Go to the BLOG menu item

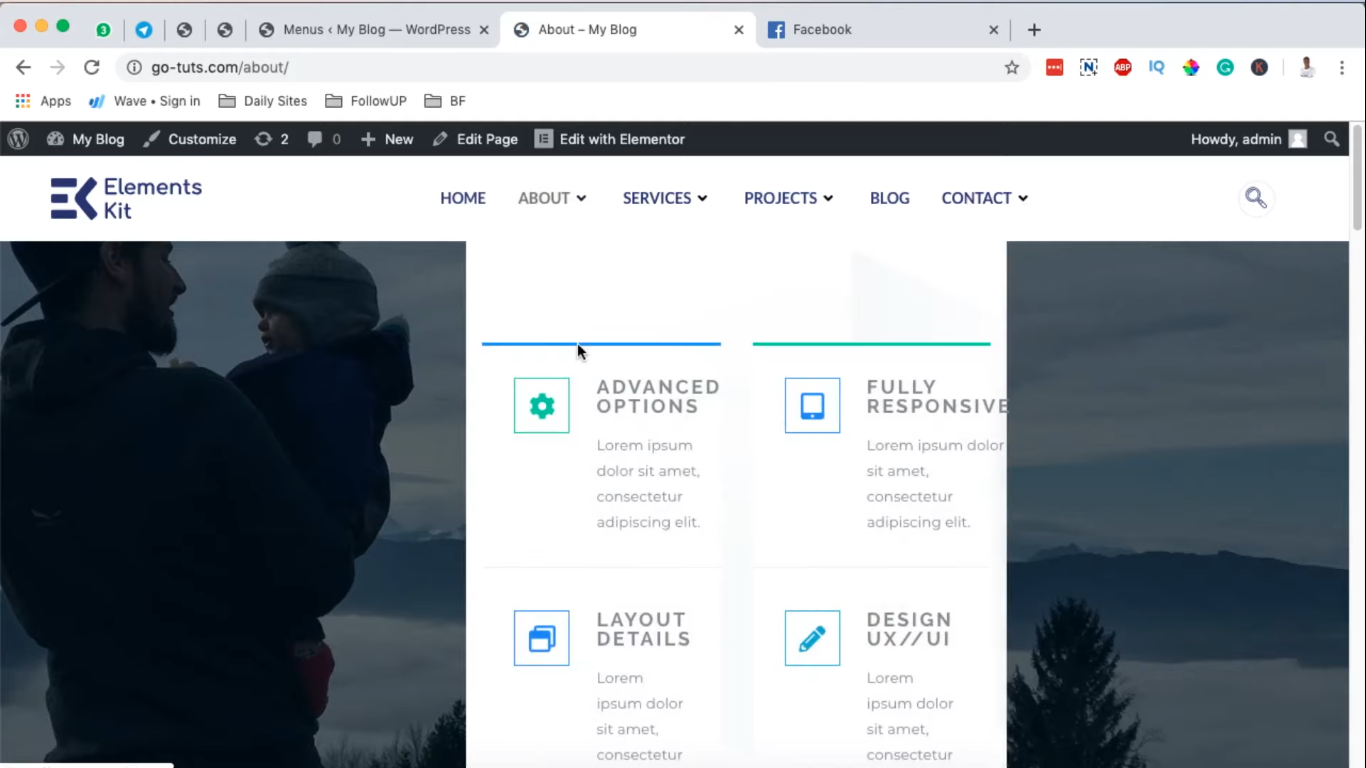click(x=890, y=198)
